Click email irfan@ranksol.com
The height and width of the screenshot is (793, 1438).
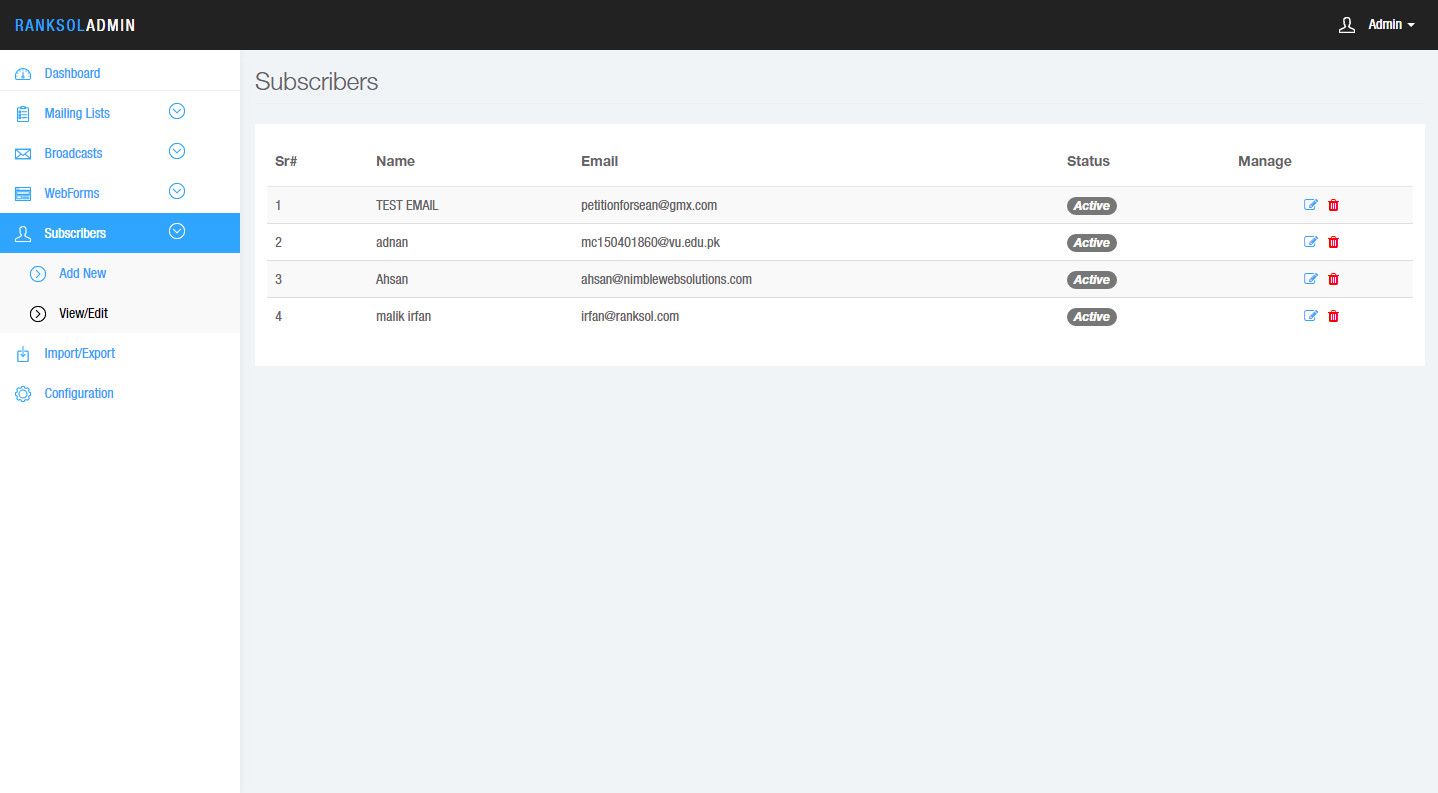(630, 316)
